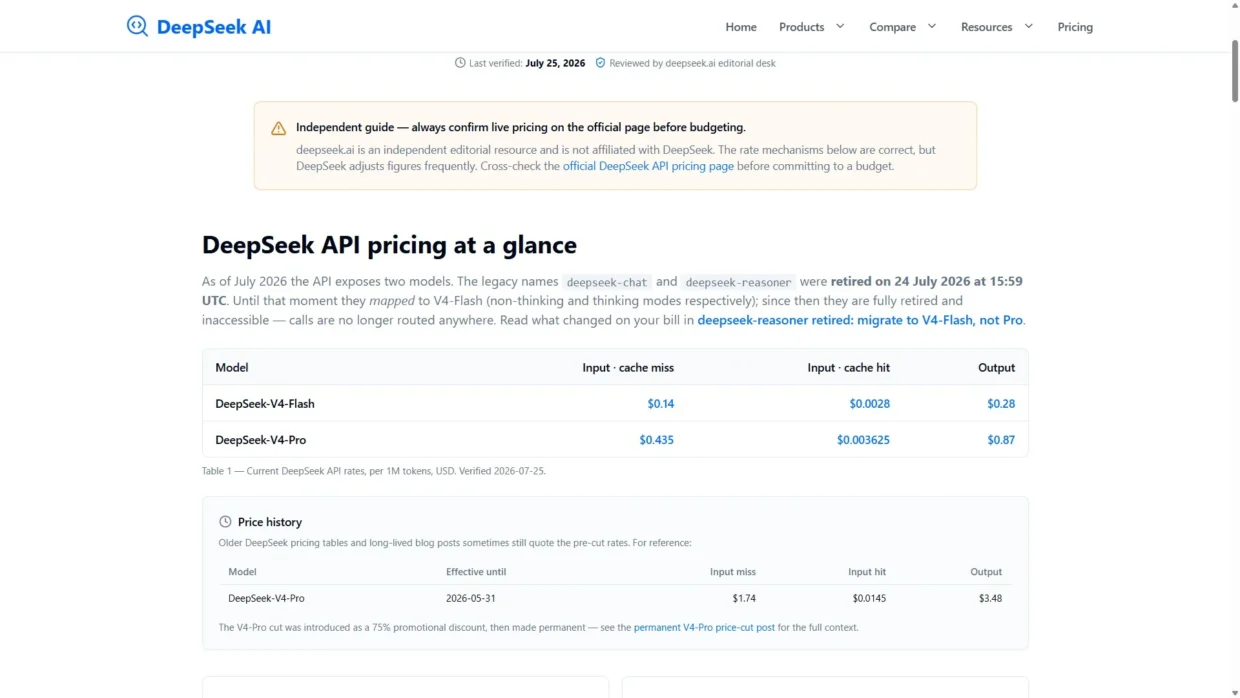
Task: Click the warning triangle icon in the notice
Action: (278, 128)
